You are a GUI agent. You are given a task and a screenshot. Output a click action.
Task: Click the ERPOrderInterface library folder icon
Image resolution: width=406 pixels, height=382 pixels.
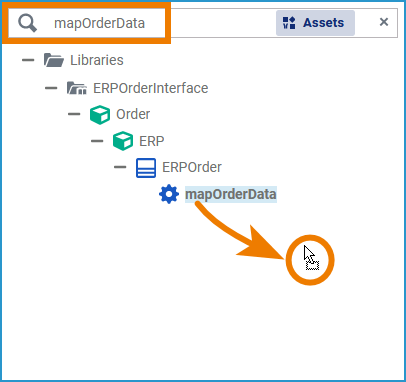pos(77,88)
